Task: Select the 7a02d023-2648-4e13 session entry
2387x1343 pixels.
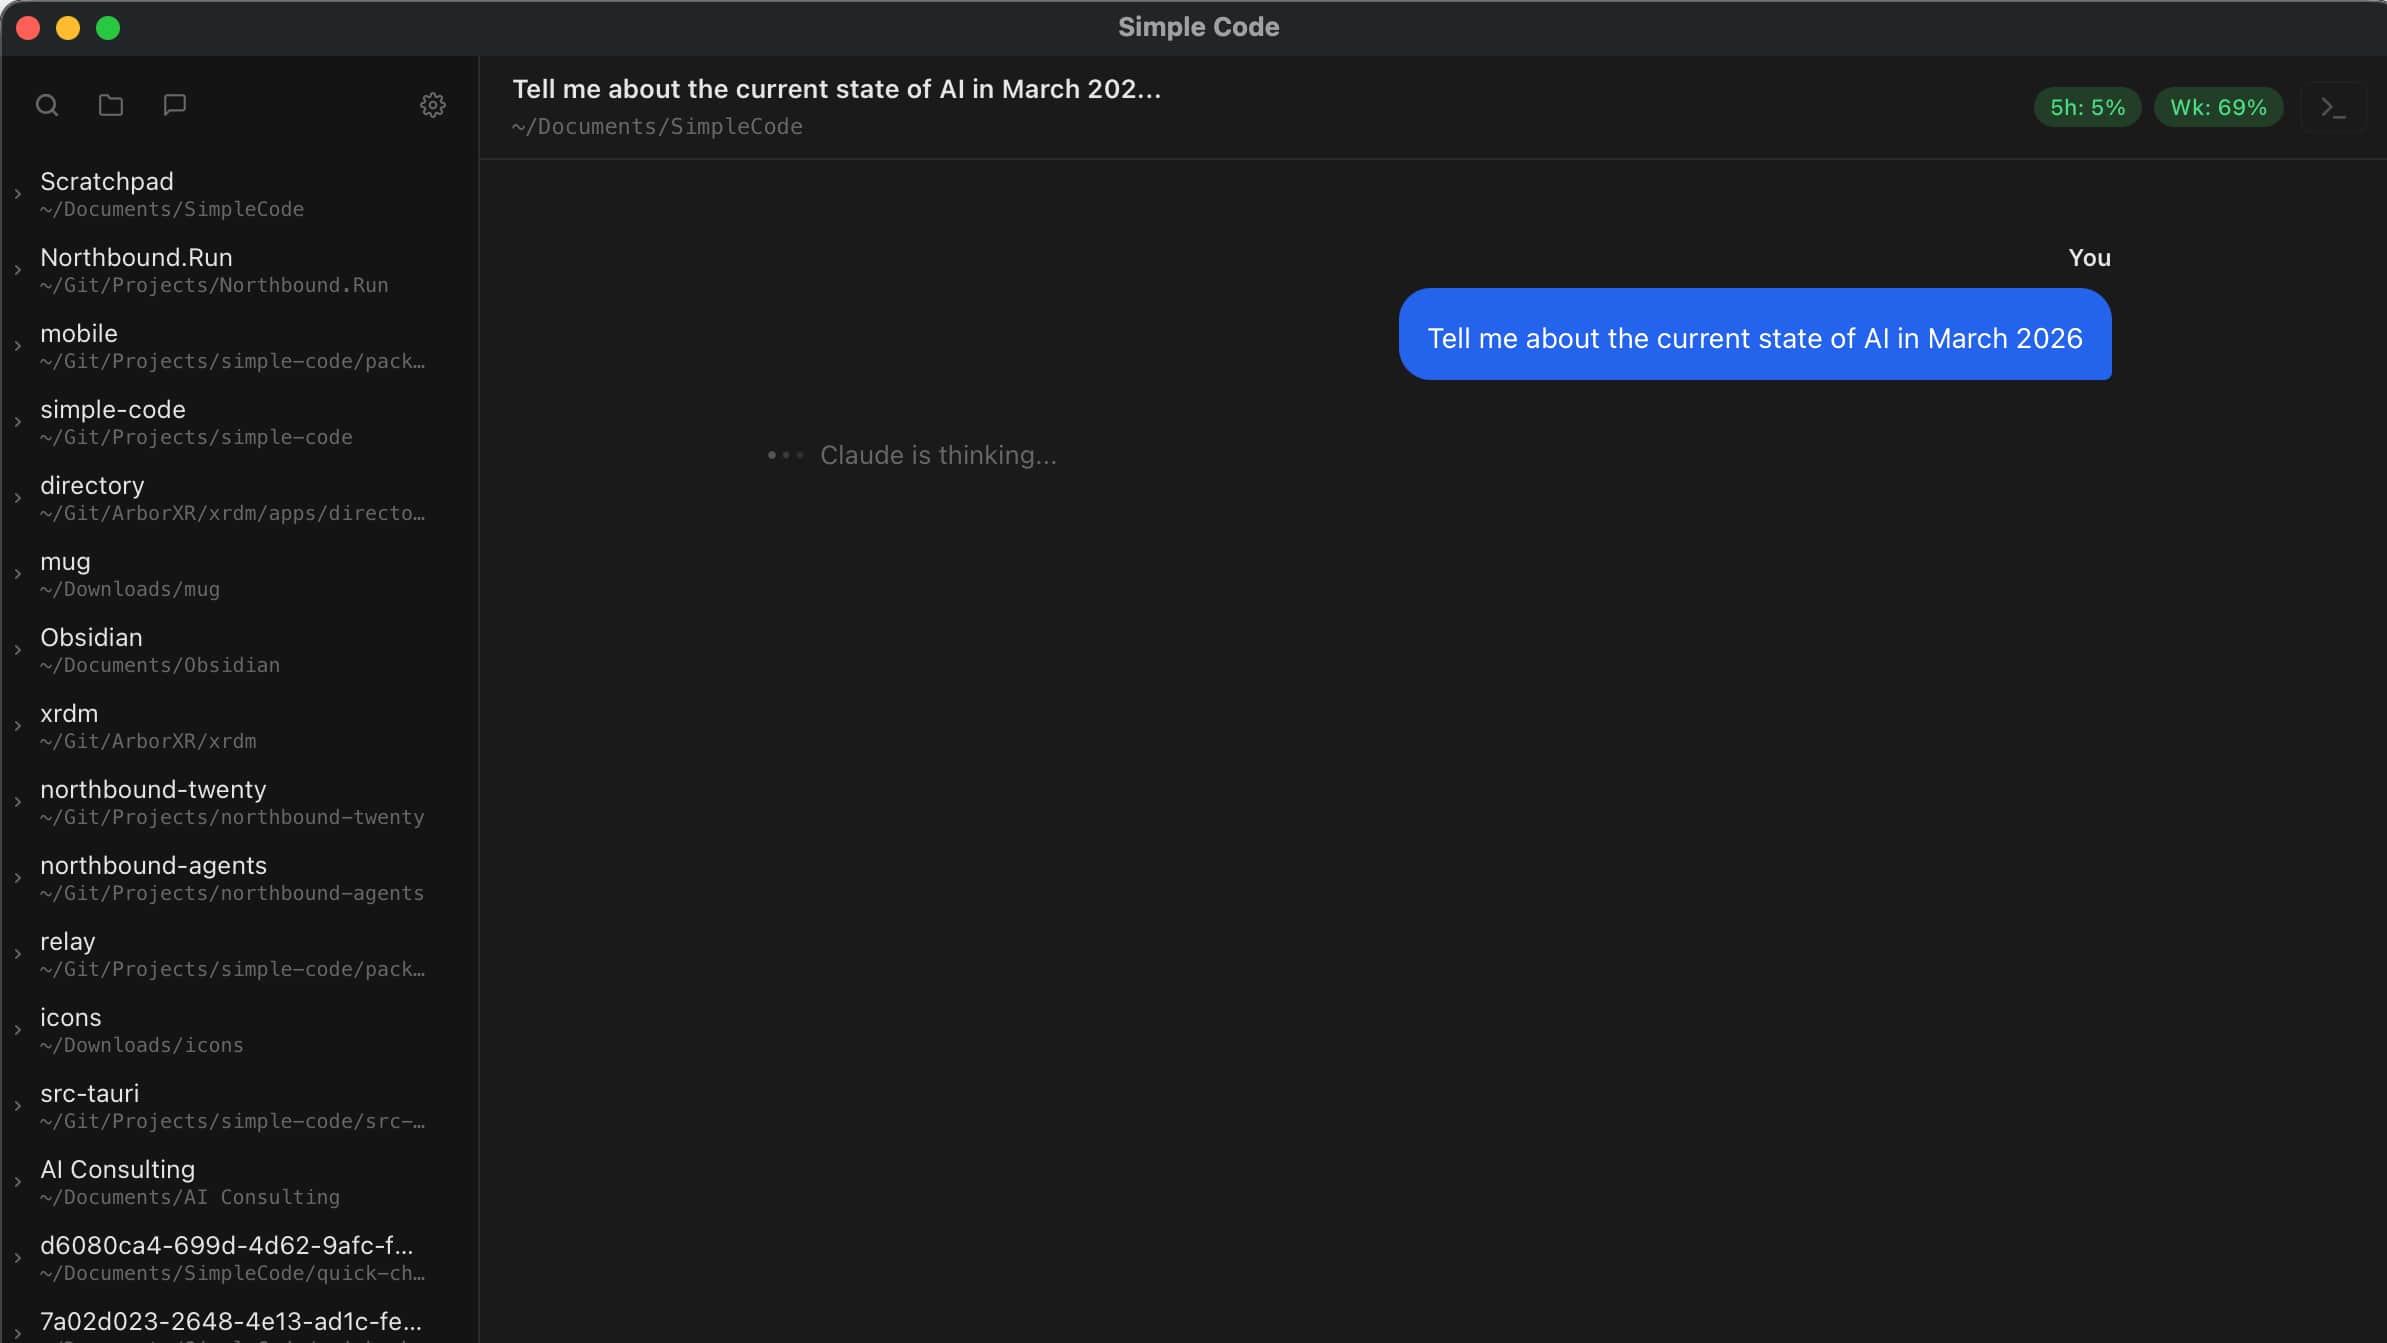Action: pyautogui.click(x=239, y=1322)
